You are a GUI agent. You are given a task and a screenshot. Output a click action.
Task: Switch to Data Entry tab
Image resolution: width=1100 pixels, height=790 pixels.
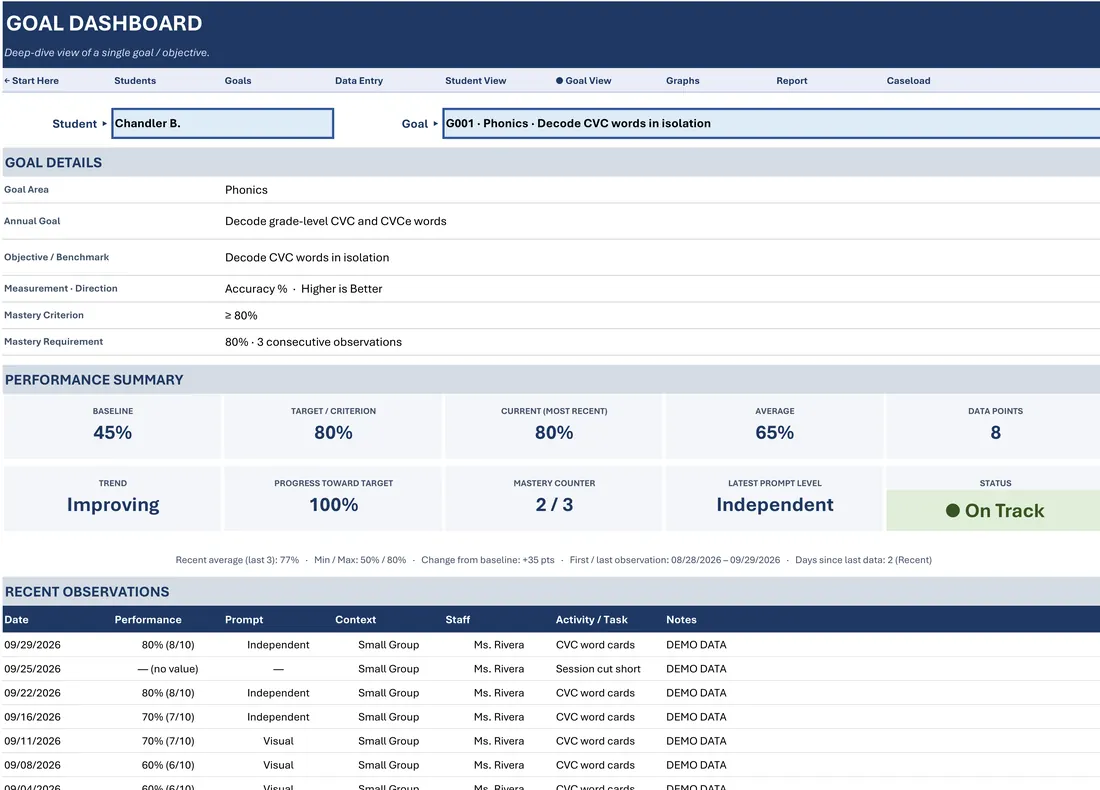(358, 81)
